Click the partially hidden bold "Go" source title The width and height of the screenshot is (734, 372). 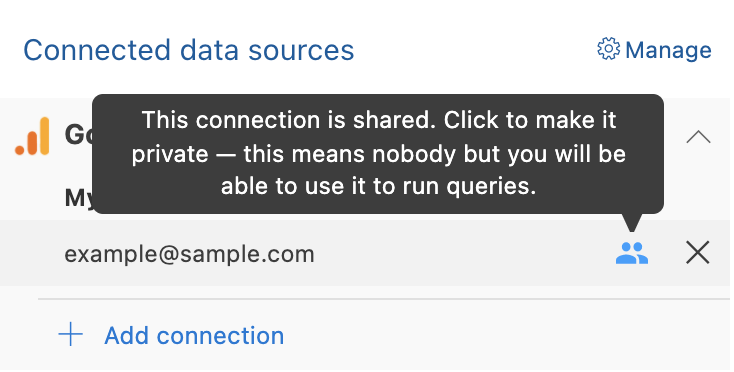79,136
